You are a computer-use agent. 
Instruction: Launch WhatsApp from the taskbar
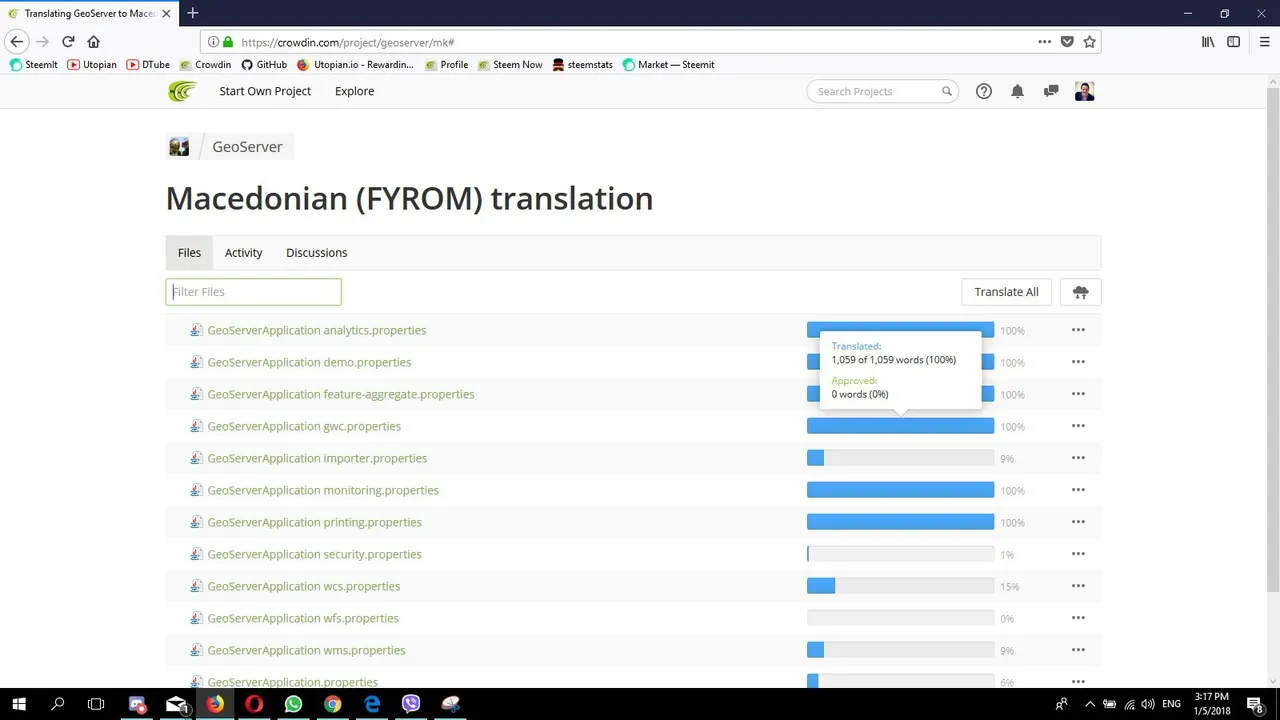[293, 704]
